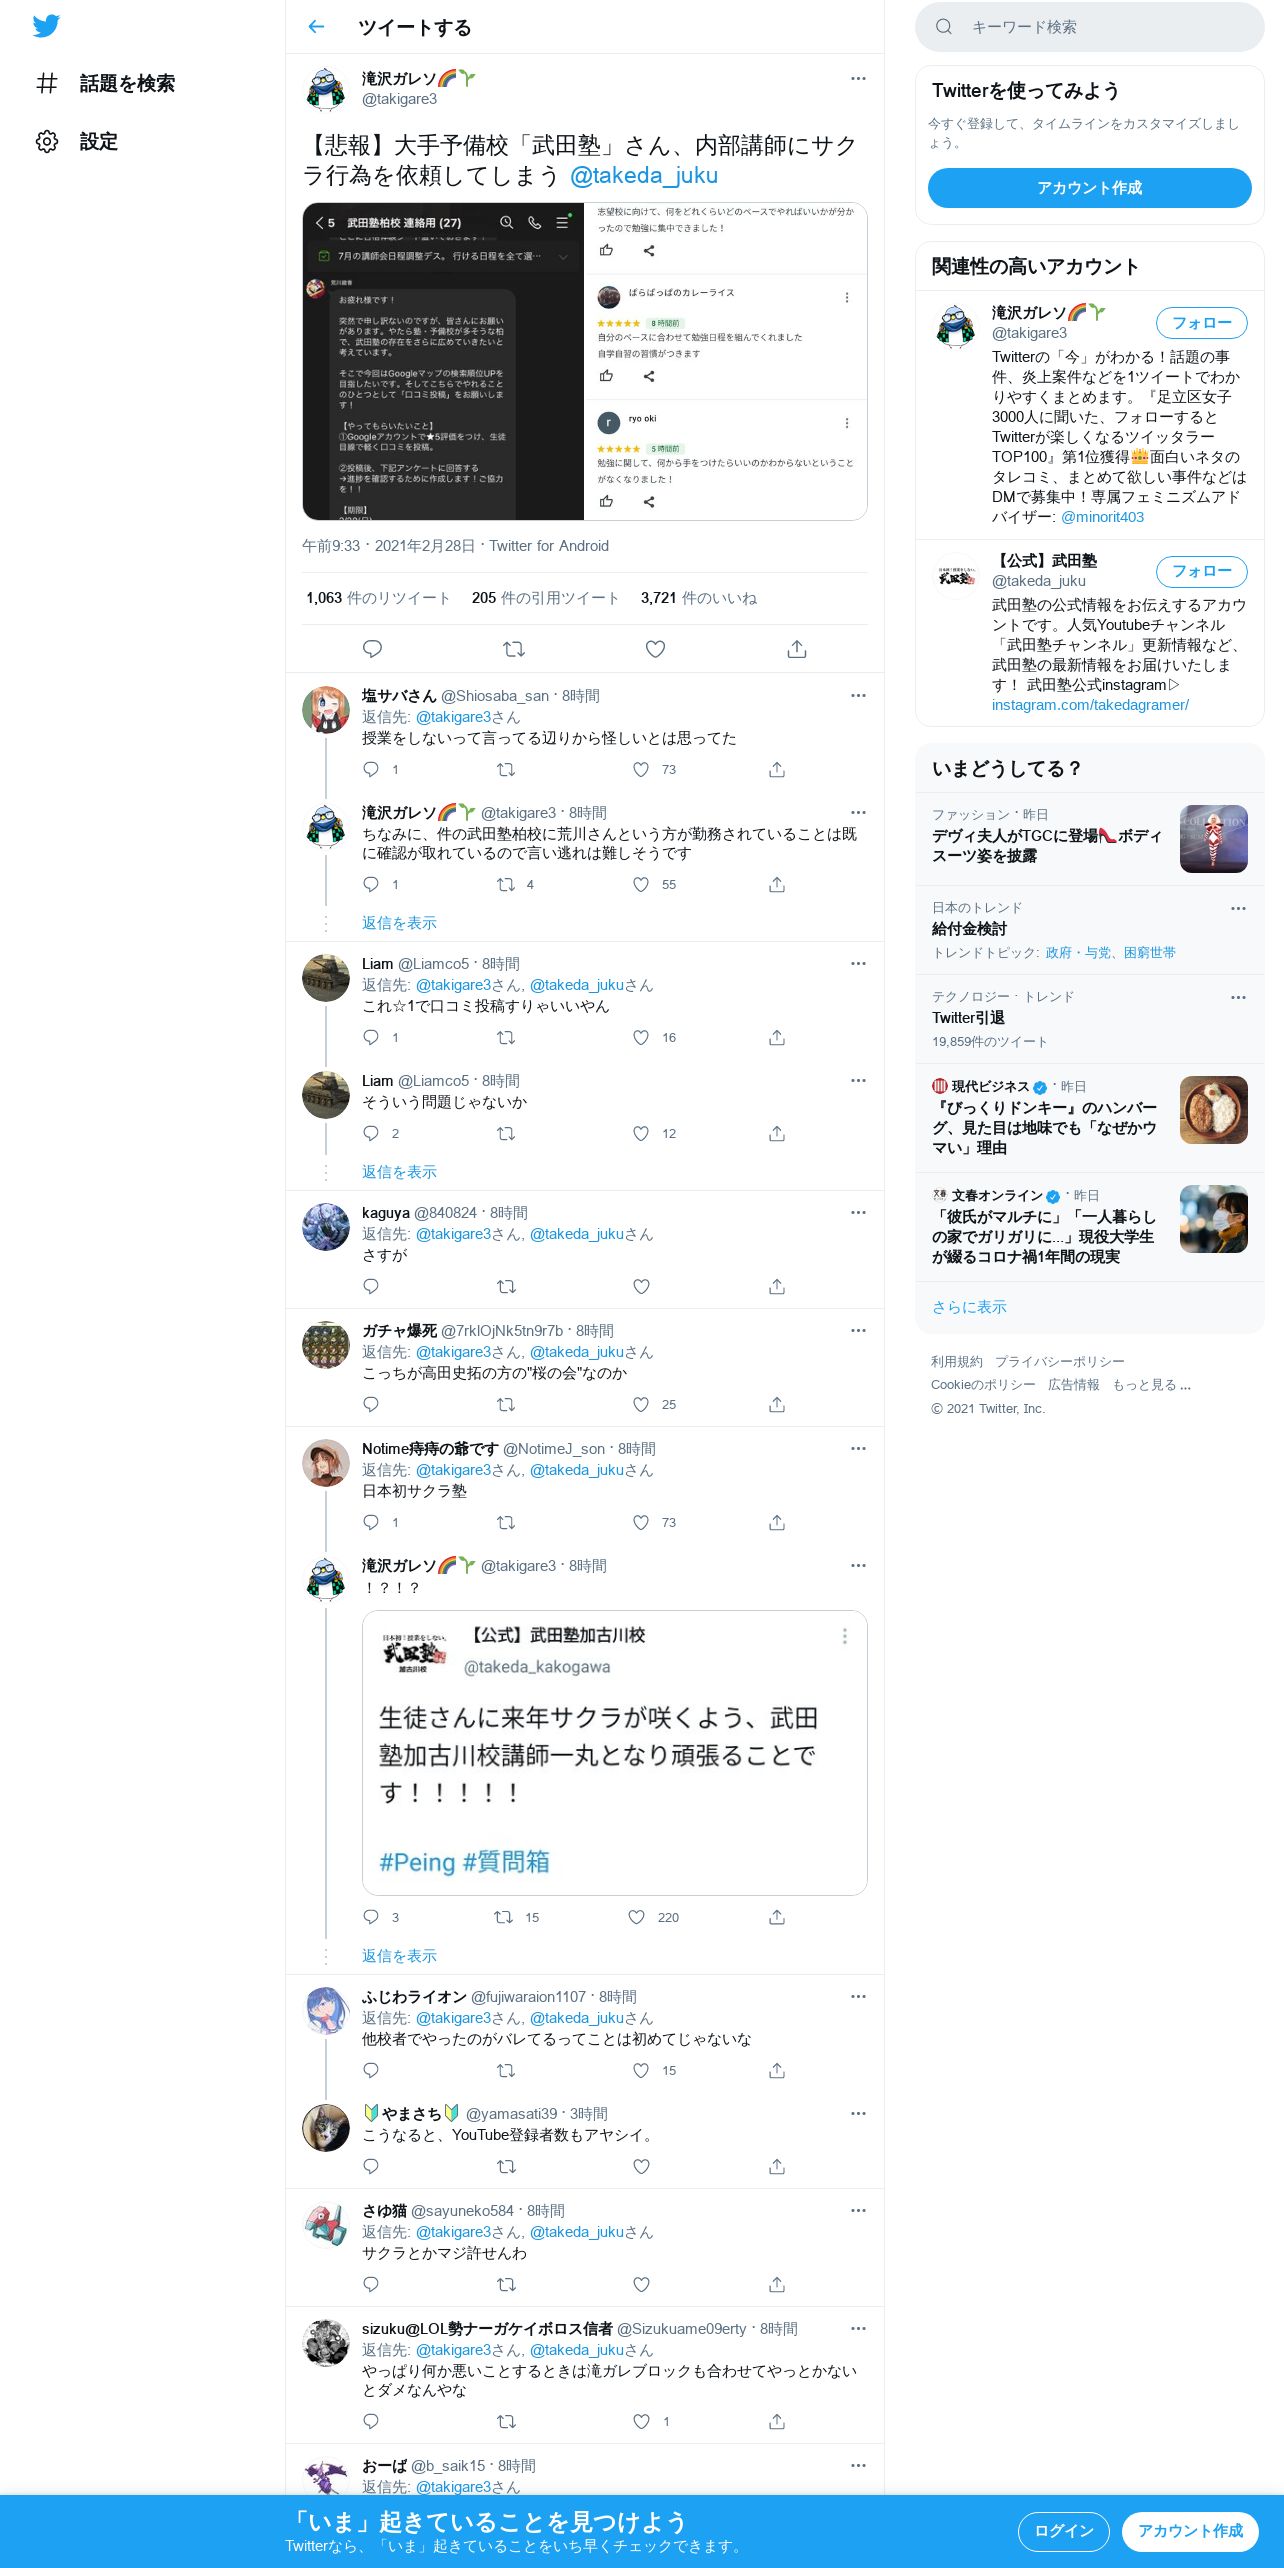Open more menu for 給付金検討 trend
Viewport: 1284px width, 2568px height.
pyautogui.click(x=1238, y=909)
